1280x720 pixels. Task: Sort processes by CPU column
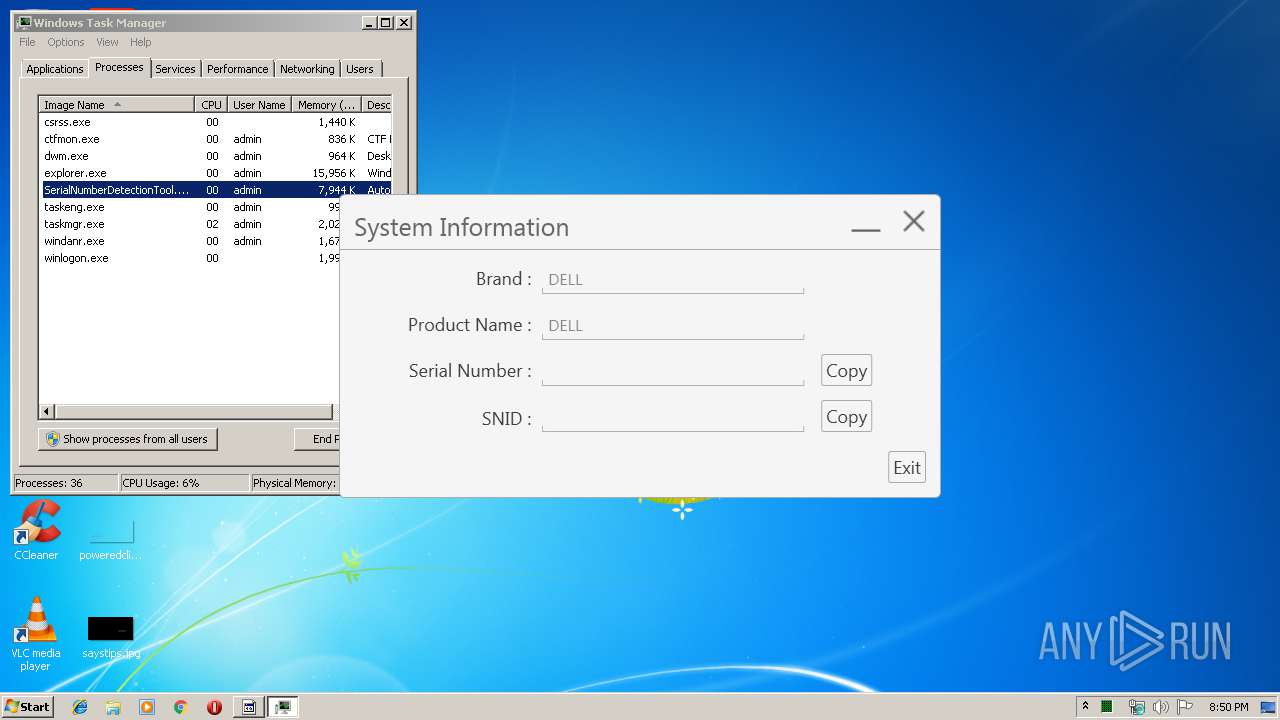(x=211, y=105)
